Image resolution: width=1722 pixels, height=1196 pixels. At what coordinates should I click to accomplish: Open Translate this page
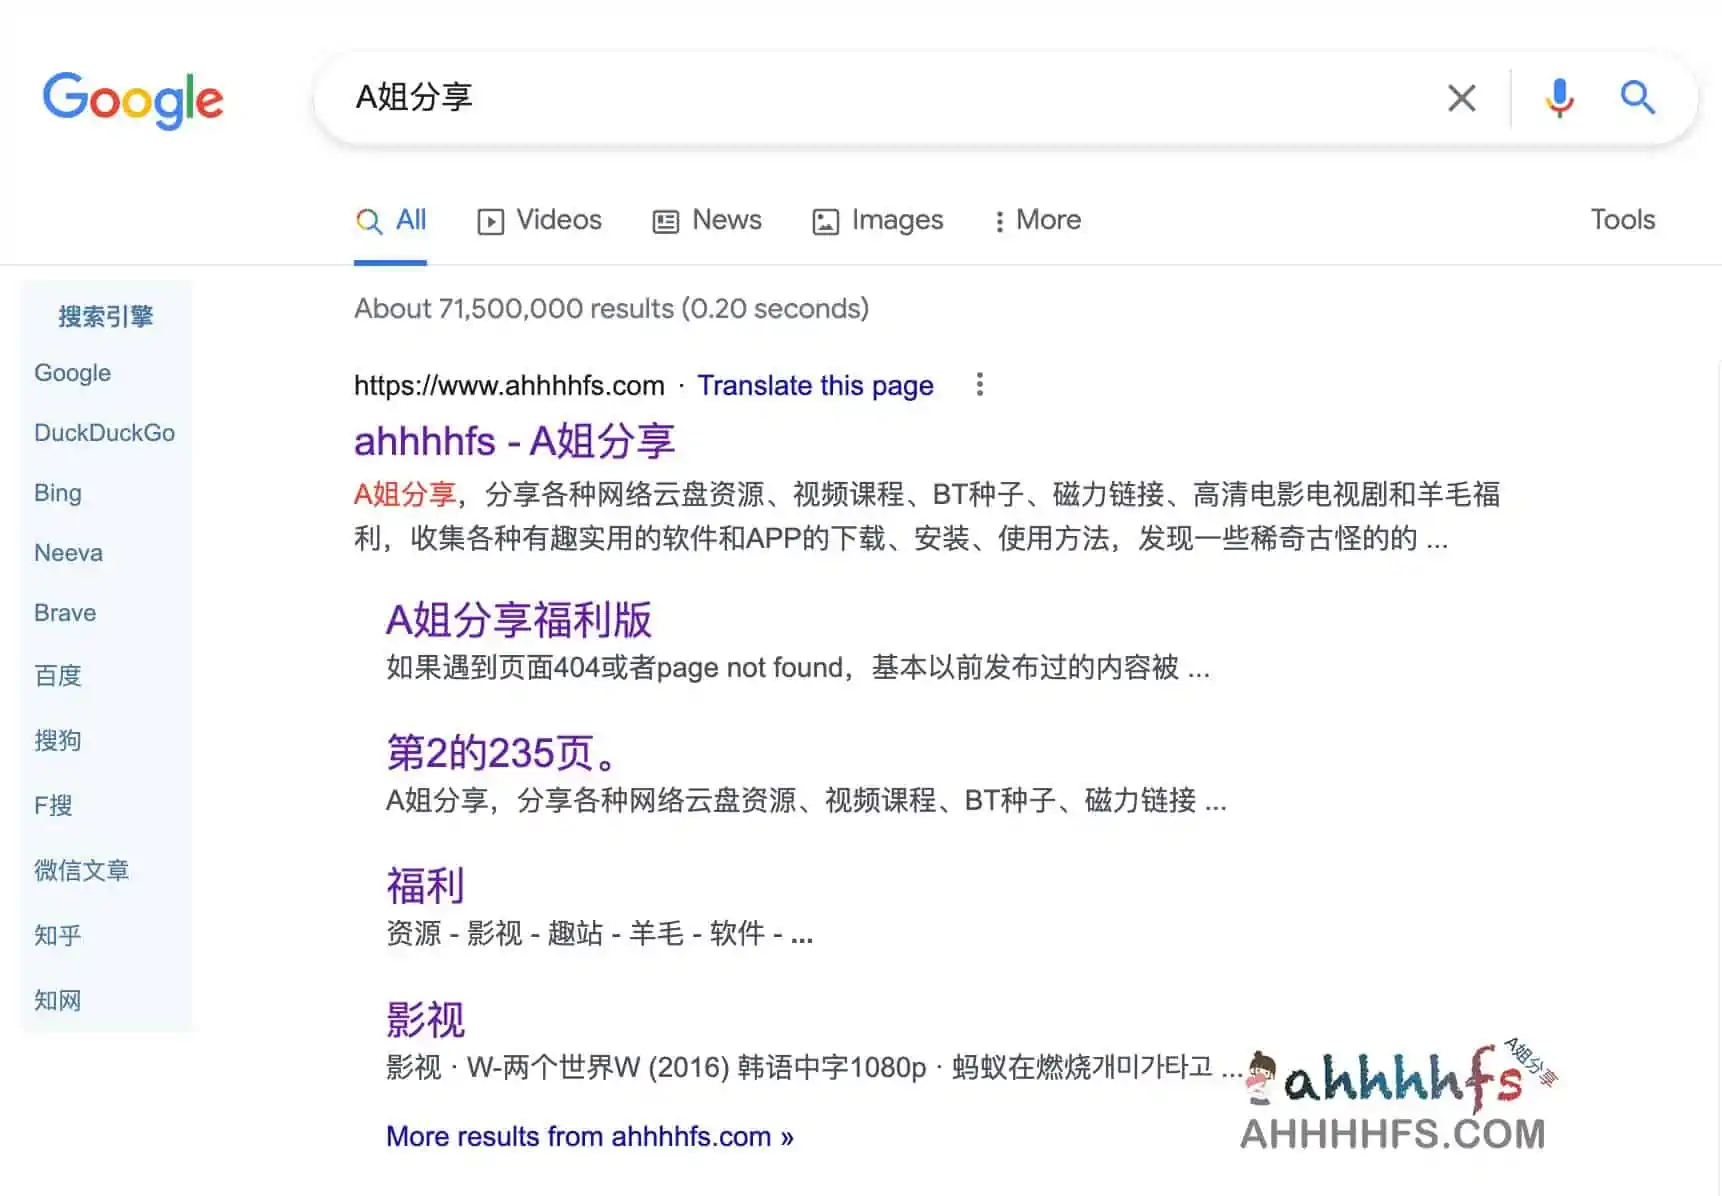point(815,385)
